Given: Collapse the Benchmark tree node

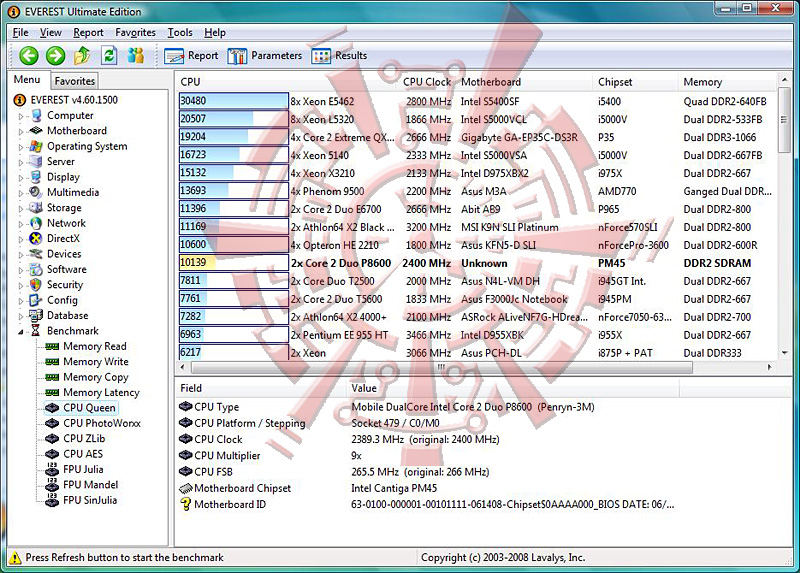Looking at the screenshot, I should click(21, 332).
